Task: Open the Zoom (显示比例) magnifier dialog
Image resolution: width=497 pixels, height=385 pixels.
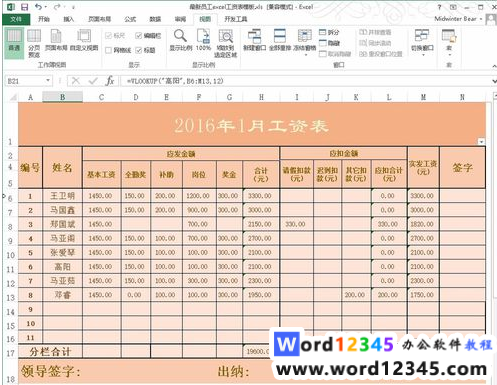Action: coord(180,40)
